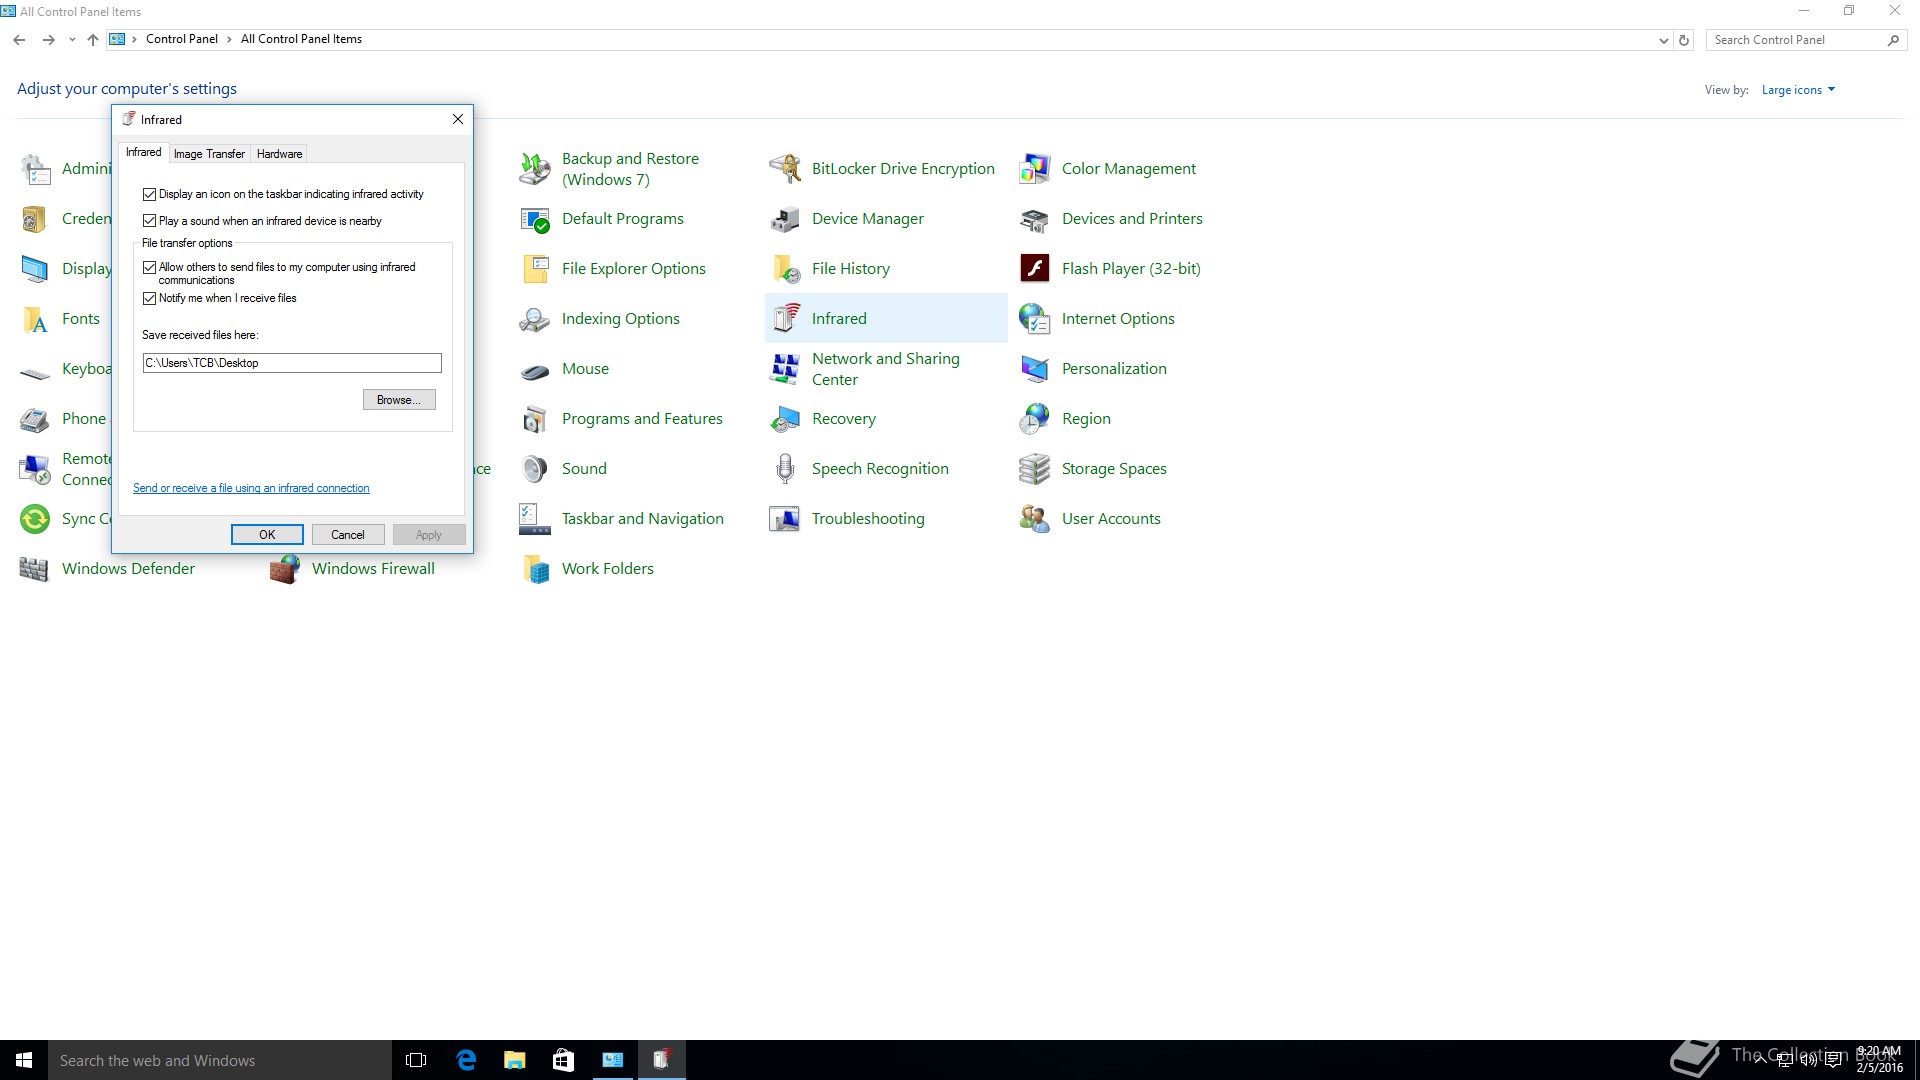Screen dimensions: 1920x1080
Task: Toggle Allow others to send files checkbox
Action: pyautogui.click(x=149, y=267)
